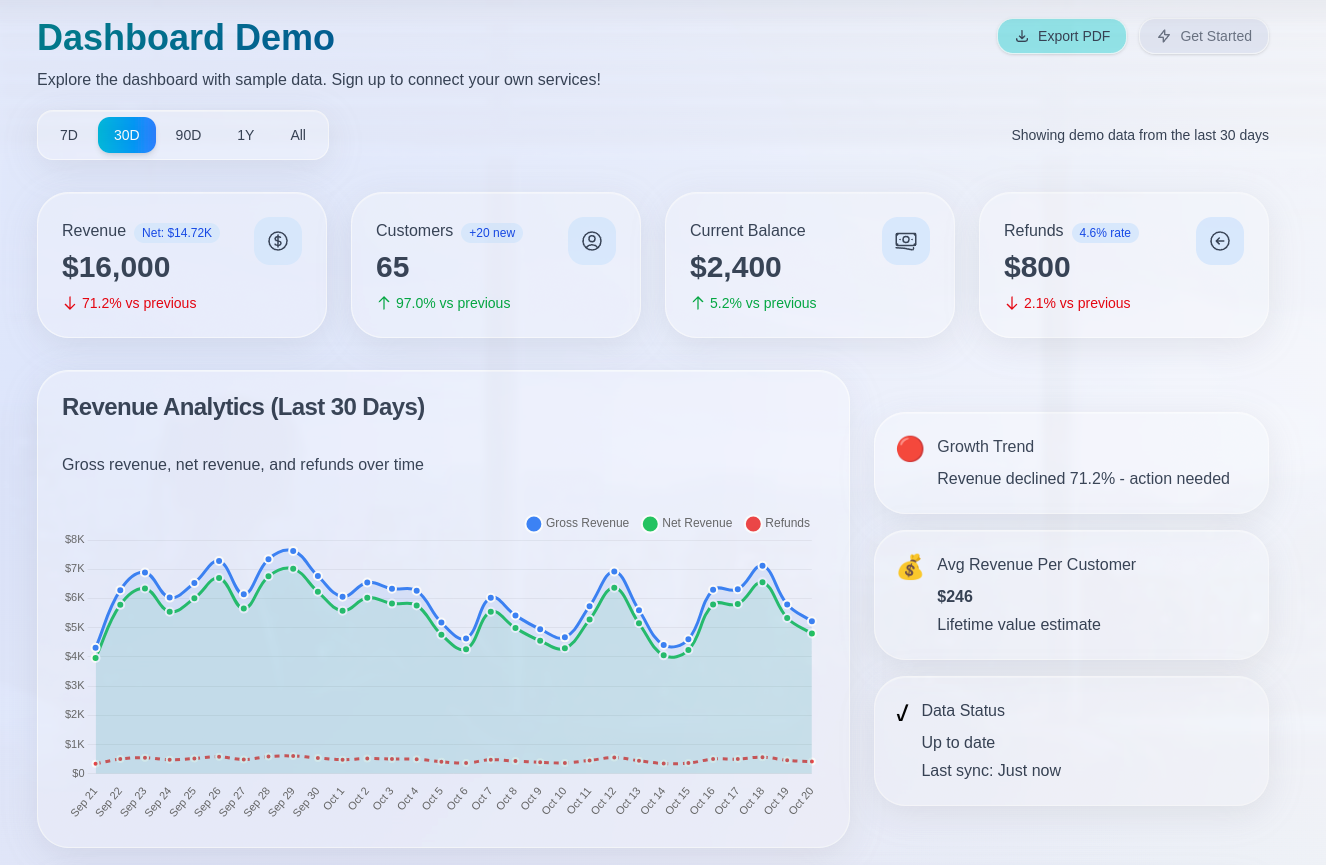Click the Net: $14.72K badge on Revenue card
1326x865 pixels.
click(x=177, y=232)
